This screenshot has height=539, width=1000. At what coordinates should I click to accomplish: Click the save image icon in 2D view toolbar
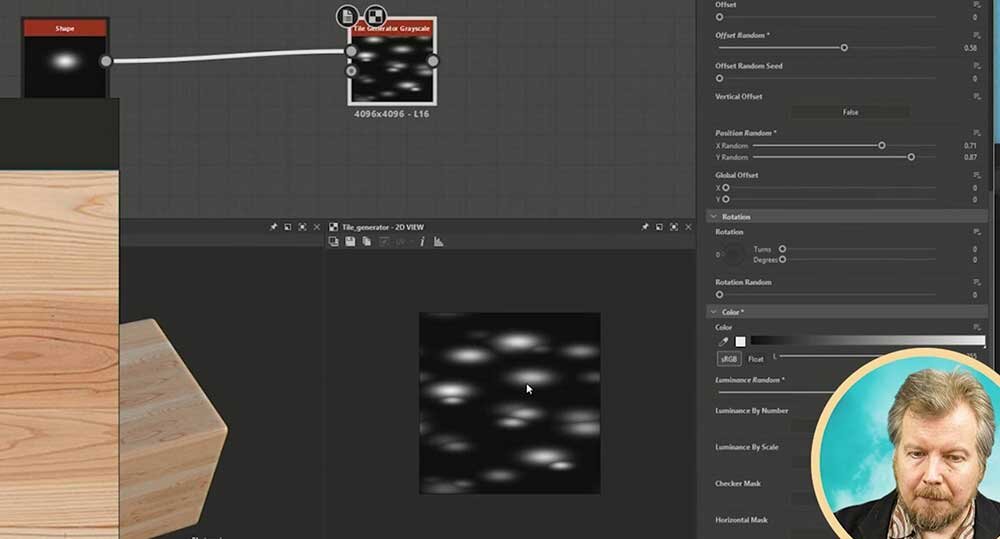[350, 242]
